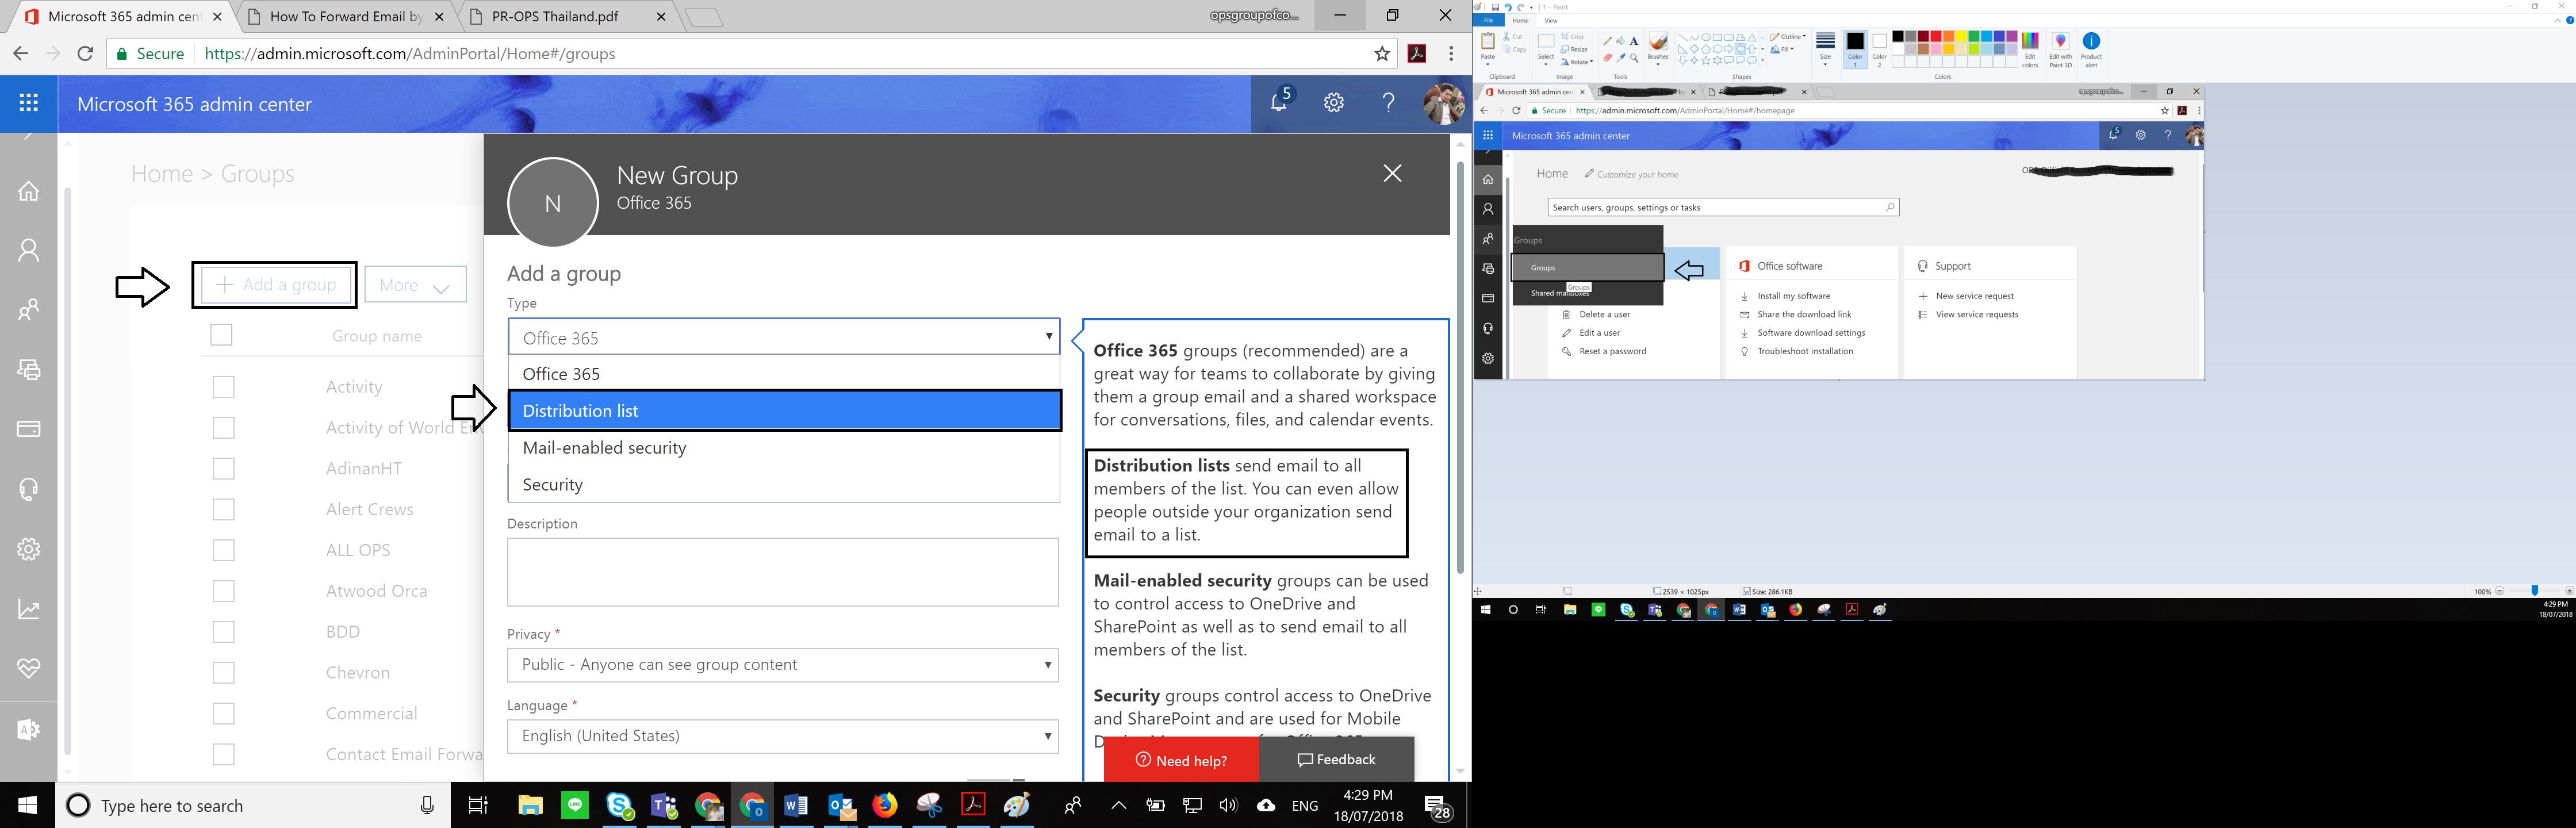Open Users icon in Chrome admin sidebar
The height and width of the screenshot is (828, 2576).
pyautogui.click(x=29, y=250)
